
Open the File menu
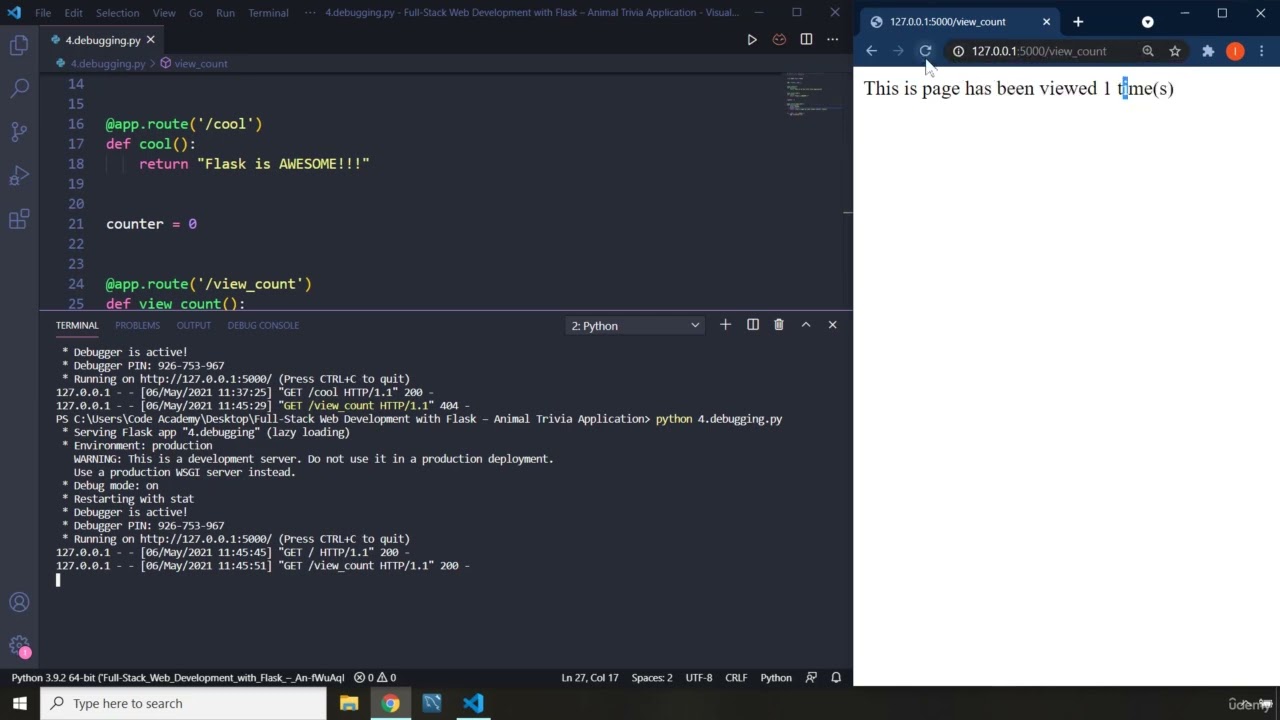tap(43, 13)
